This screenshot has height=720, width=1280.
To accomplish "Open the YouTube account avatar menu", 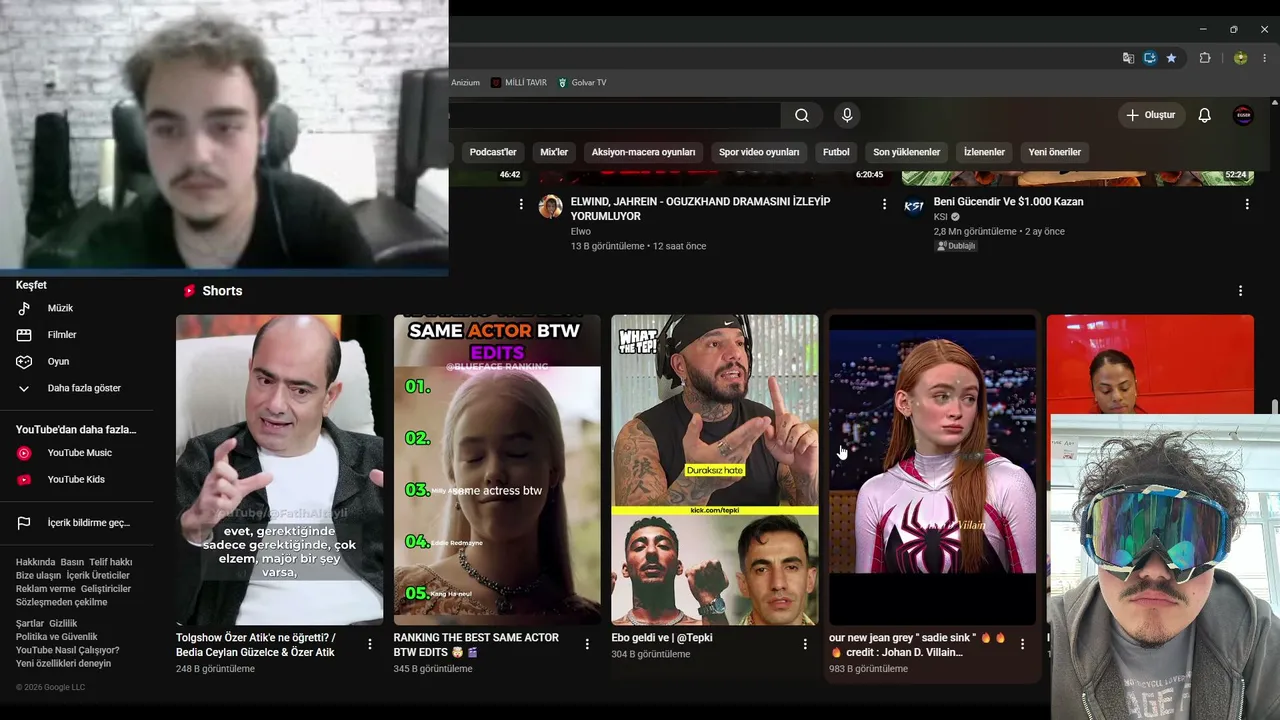I will click(x=1243, y=115).
